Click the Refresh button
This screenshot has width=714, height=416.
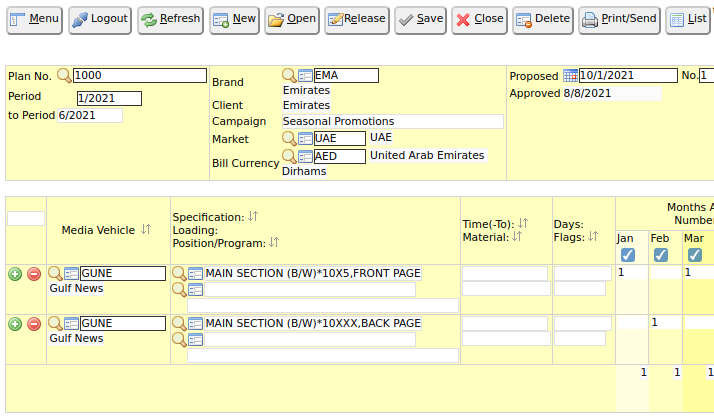tap(170, 19)
